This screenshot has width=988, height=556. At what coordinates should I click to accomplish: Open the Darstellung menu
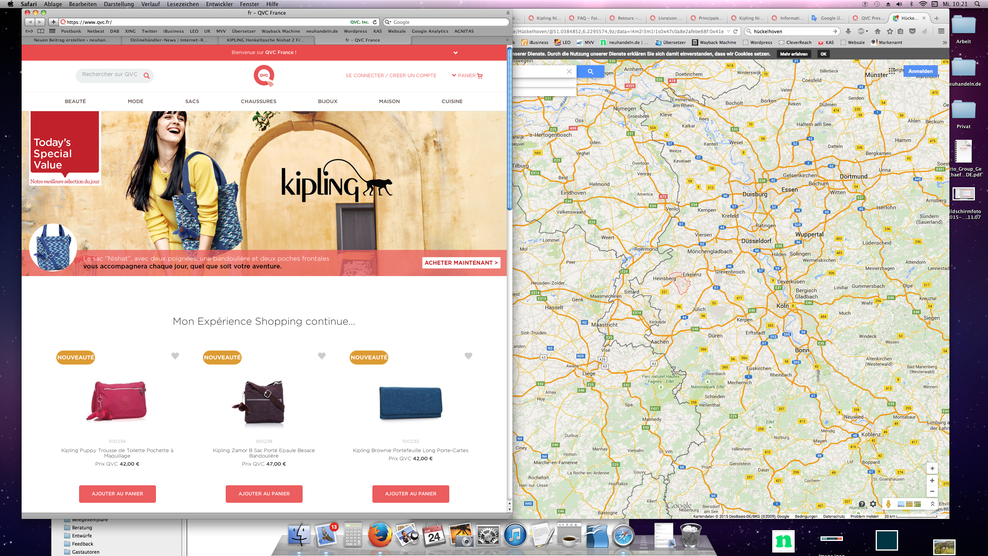point(118,4)
